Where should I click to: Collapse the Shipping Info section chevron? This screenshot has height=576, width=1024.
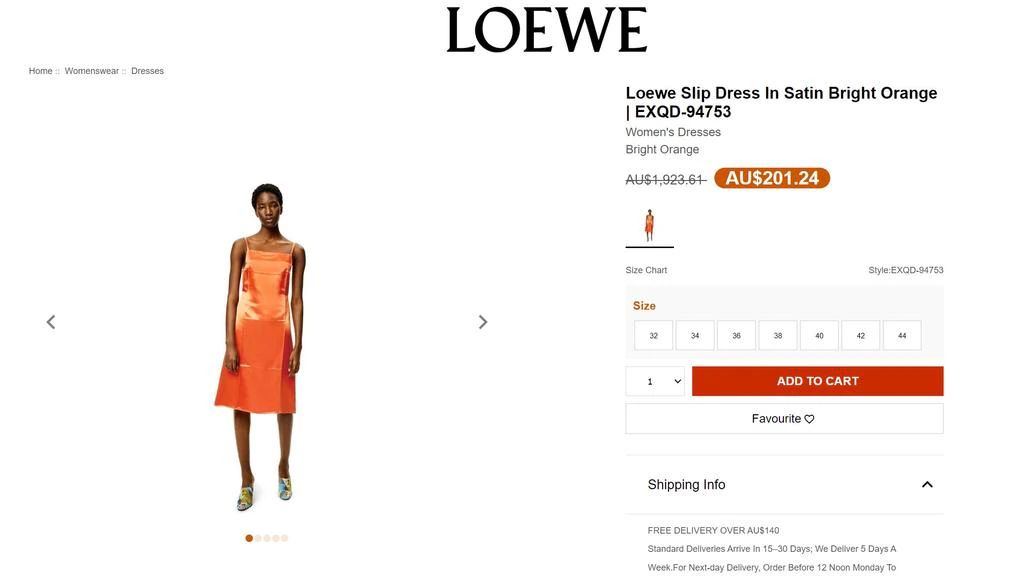tap(927, 485)
